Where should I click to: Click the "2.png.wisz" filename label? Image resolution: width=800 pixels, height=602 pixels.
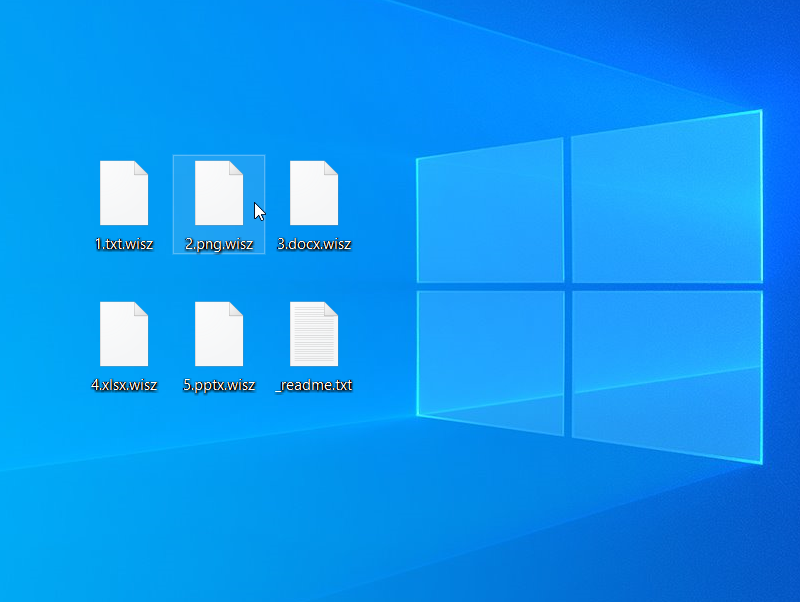click(x=219, y=244)
